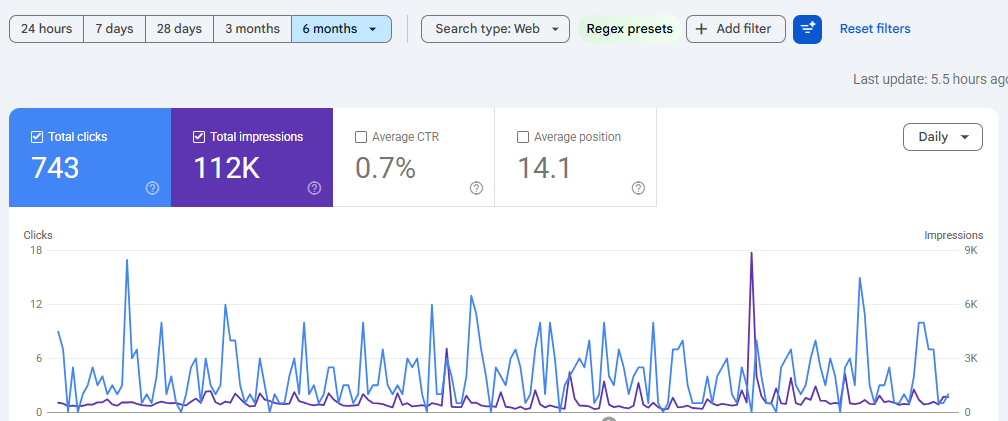Screen dimensions: 1008x421
Task: Click the 112K total impressions value
Action: 226,168
